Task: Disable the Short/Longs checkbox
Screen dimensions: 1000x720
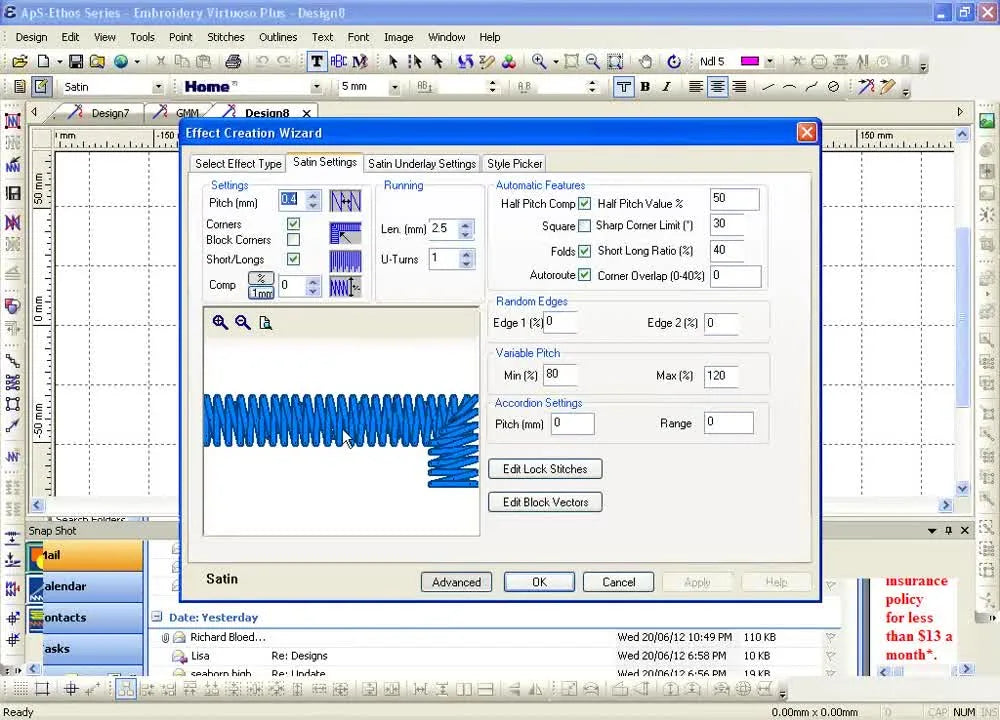Action: 293,259
